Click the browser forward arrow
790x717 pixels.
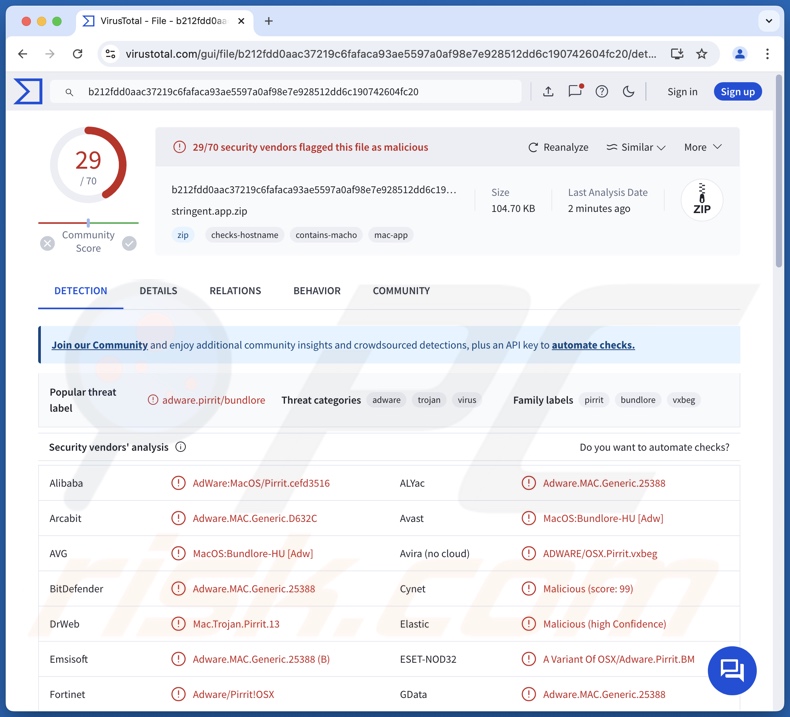[x=50, y=54]
